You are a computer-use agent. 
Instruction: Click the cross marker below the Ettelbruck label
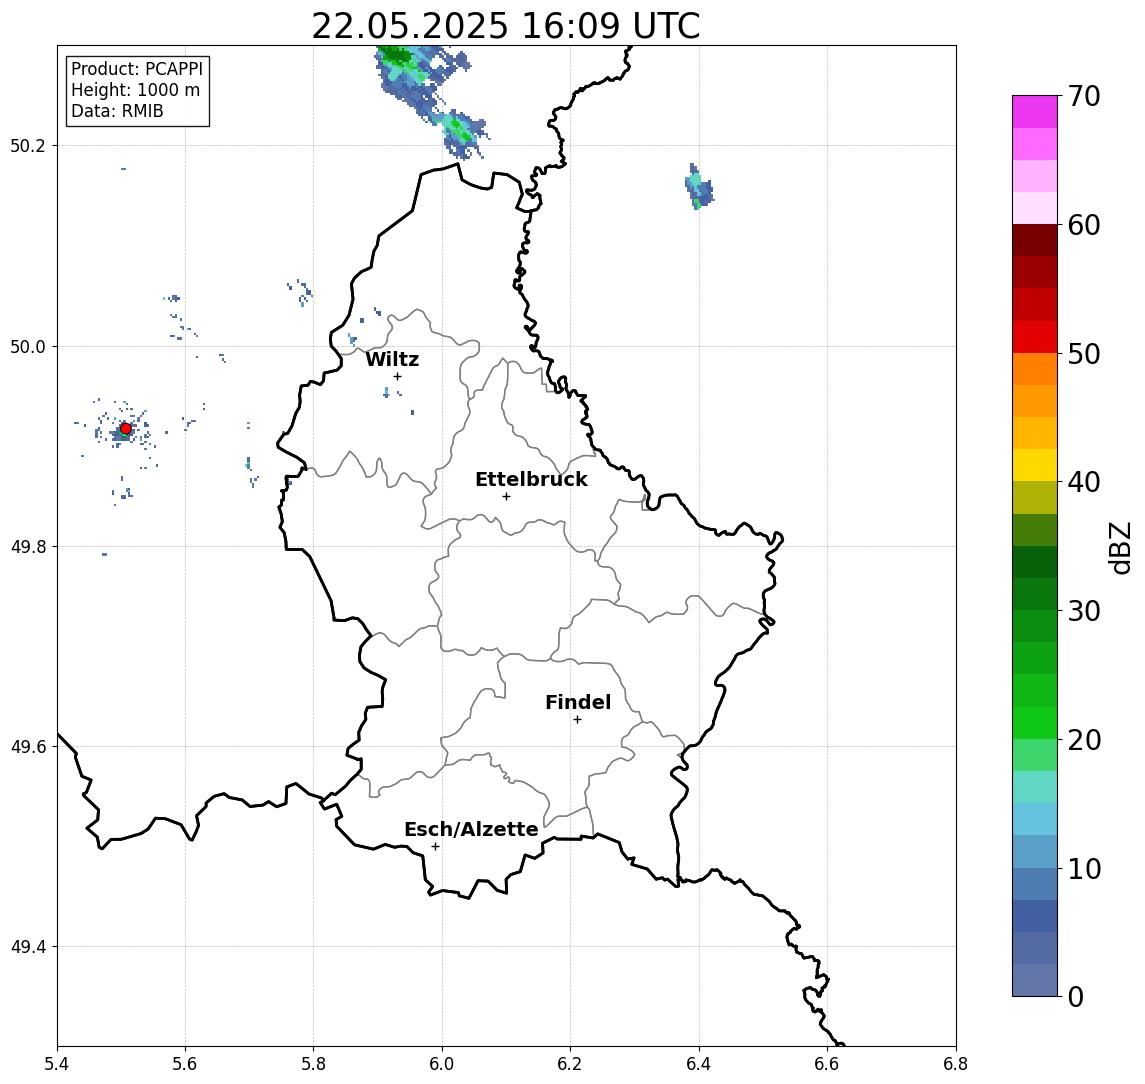pyautogui.click(x=506, y=497)
